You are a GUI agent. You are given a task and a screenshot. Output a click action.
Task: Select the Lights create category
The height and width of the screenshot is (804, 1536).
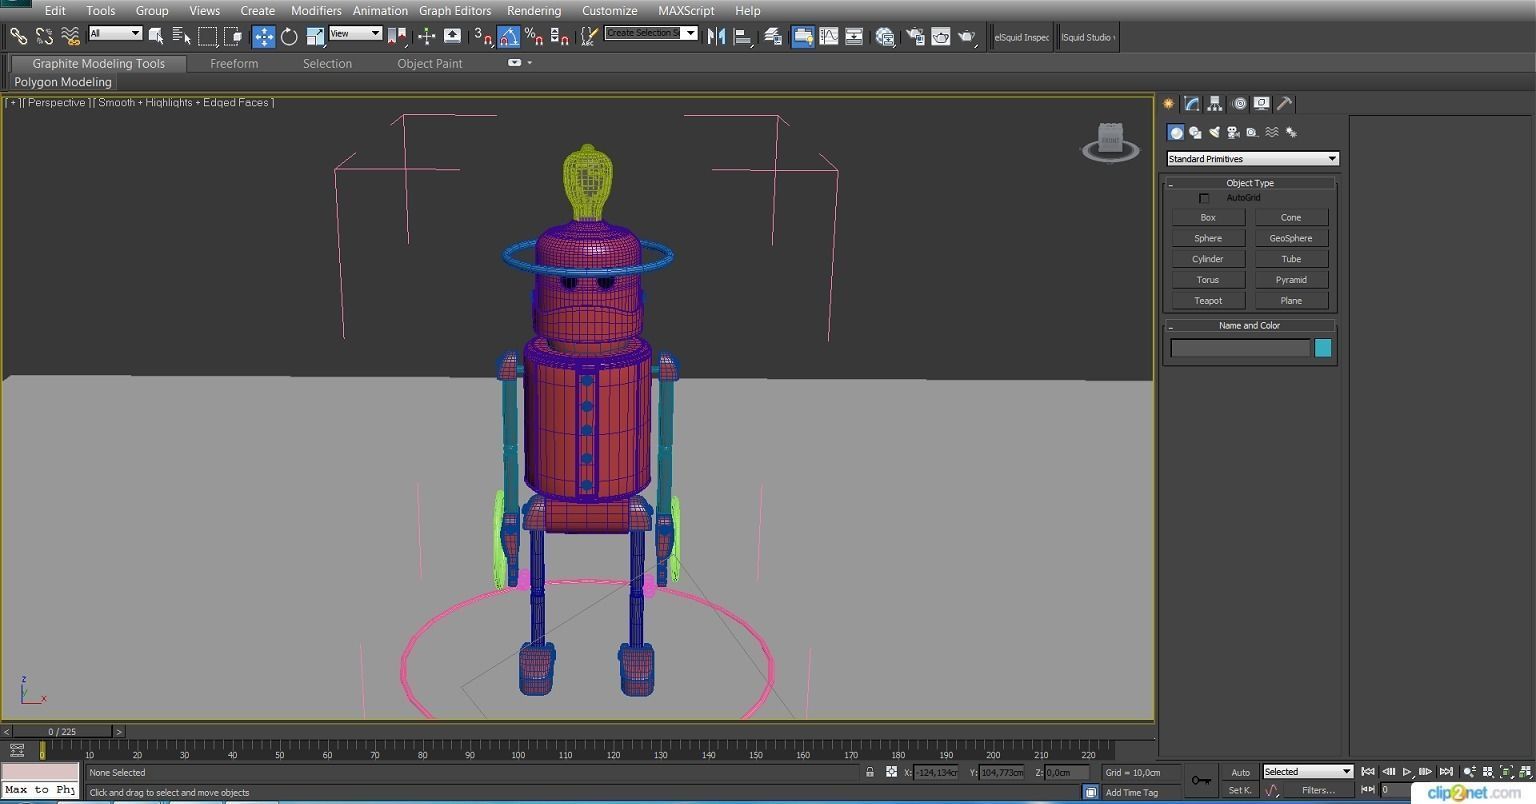(1214, 132)
